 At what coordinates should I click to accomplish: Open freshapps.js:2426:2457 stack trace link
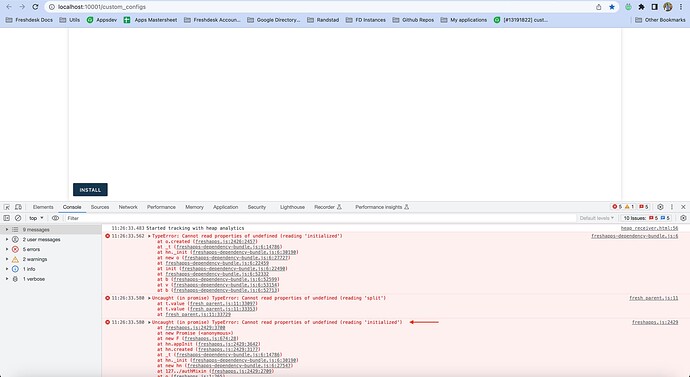click(225, 242)
